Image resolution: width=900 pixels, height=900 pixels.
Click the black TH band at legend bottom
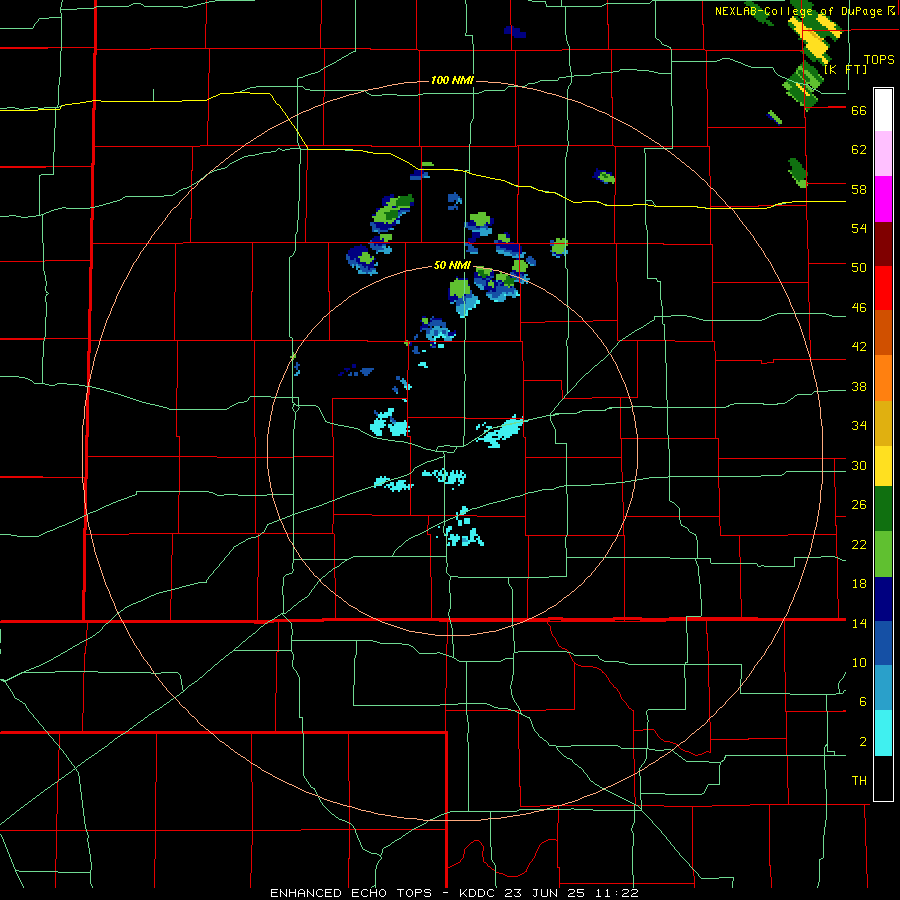pos(883,778)
